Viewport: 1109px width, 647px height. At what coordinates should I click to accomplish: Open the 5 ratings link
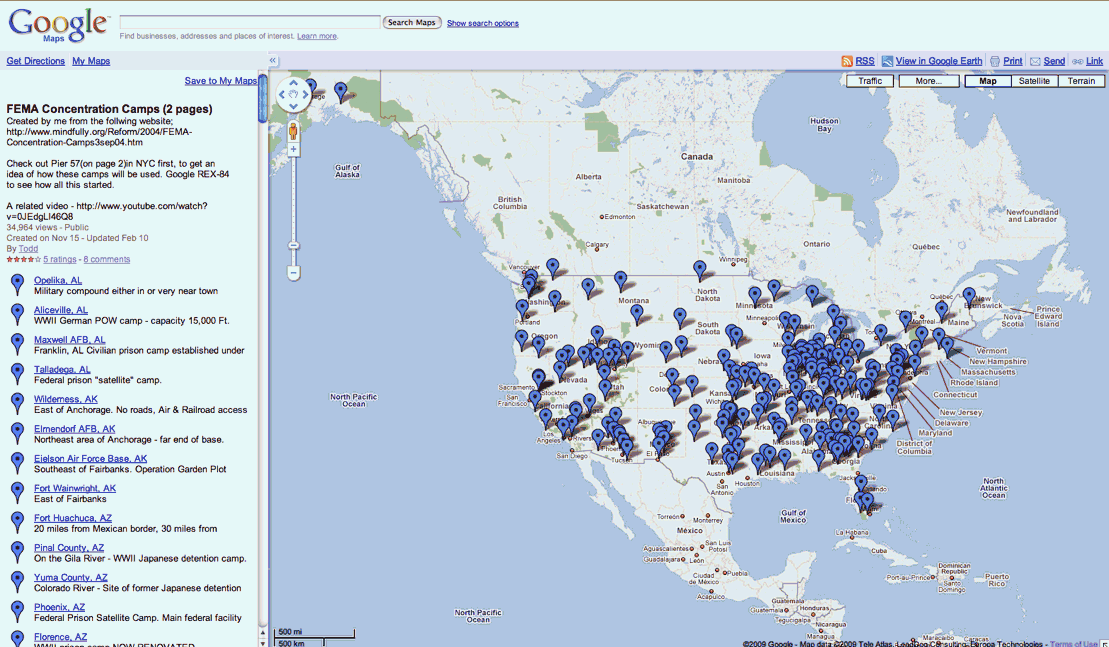[59, 260]
